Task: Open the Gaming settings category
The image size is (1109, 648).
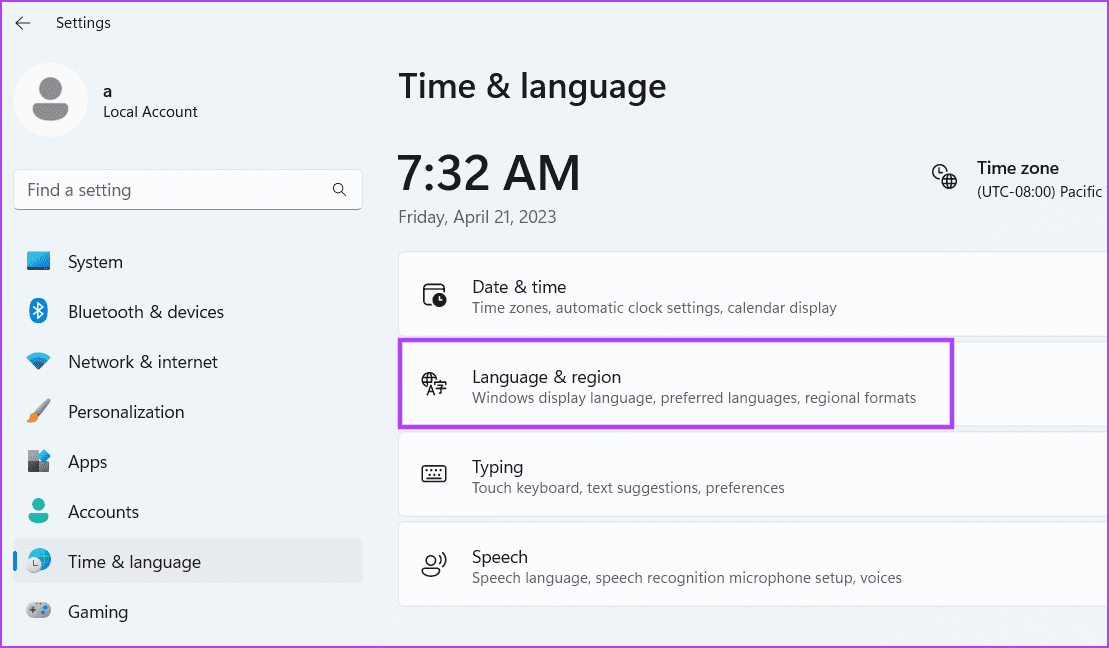Action: pos(187,611)
